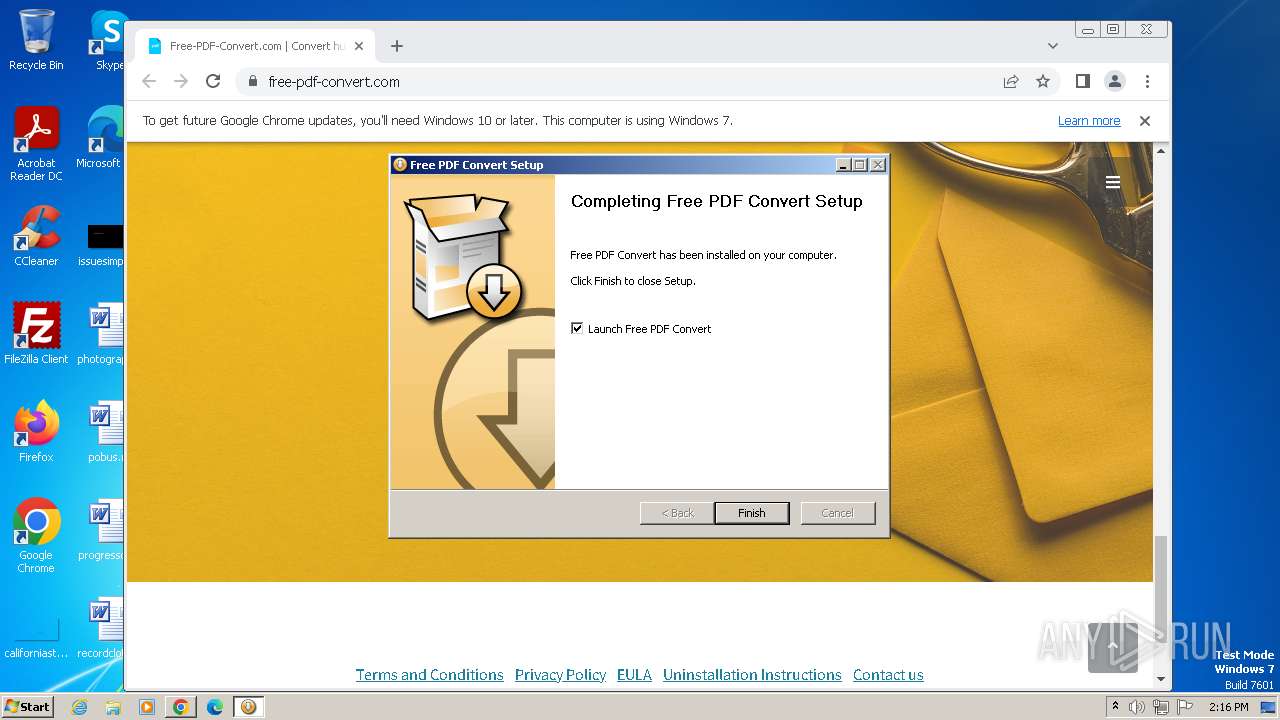This screenshot has width=1280, height=720.
Task: Open photograp Word document on desktop
Action: pyautogui.click(x=102, y=334)
